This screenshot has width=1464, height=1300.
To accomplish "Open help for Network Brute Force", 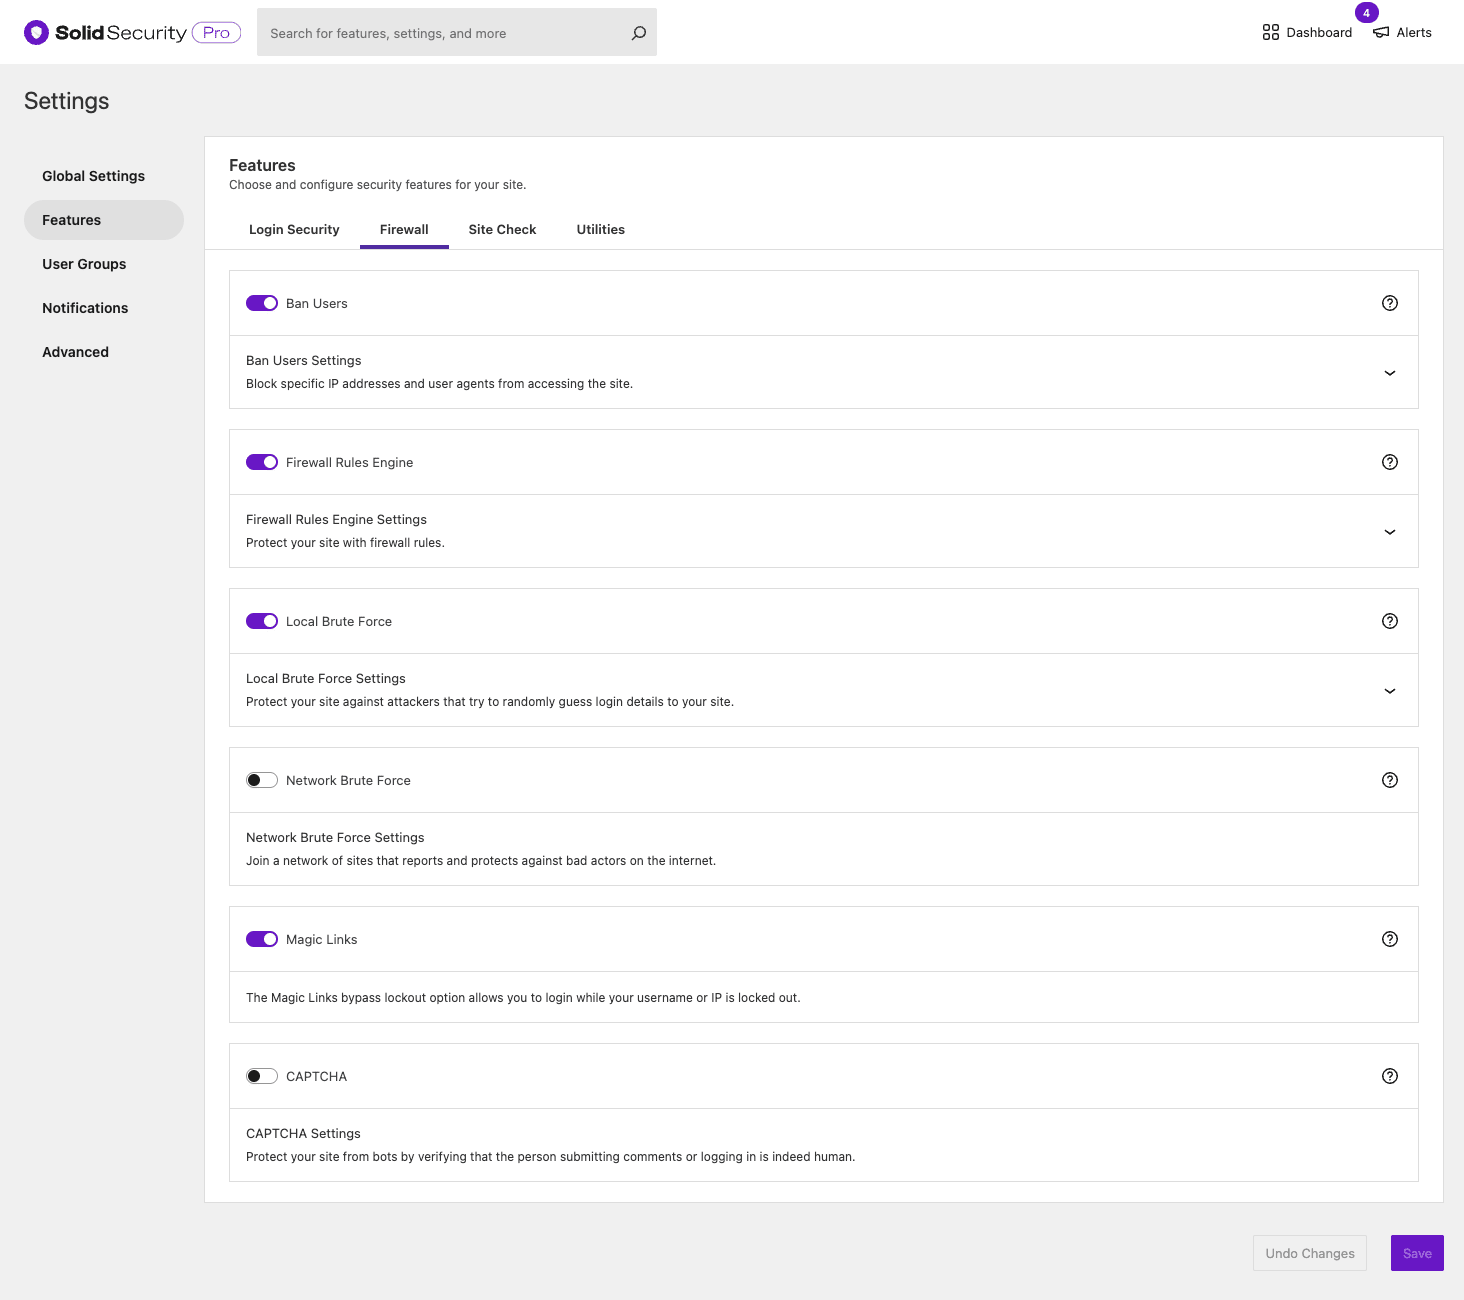I will point(1390,780).
